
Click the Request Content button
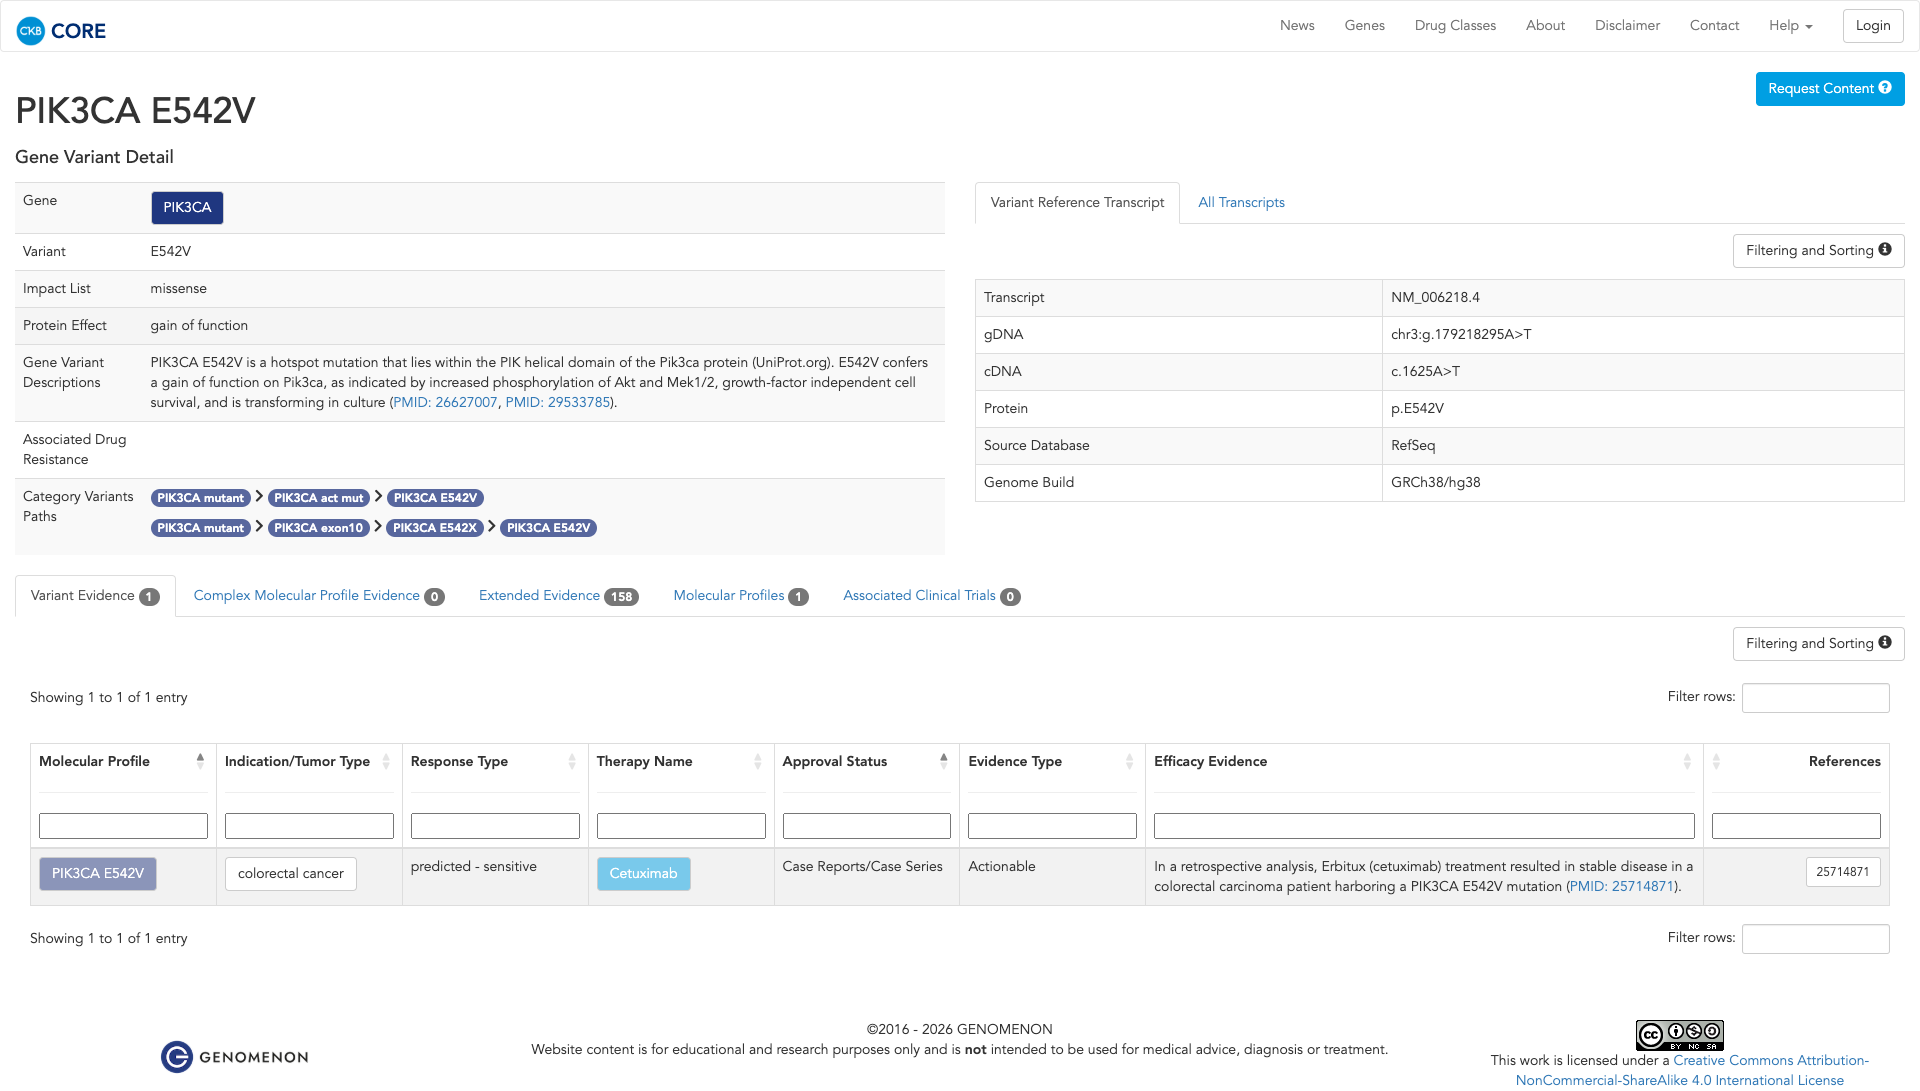(1829, 89)
